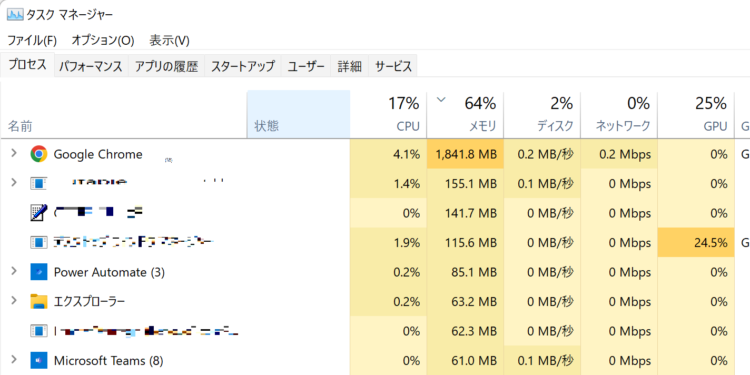The width and height of the screenshot is (750, 375).
Task: Click the Power Automate app icon
Action: (39, 272)
